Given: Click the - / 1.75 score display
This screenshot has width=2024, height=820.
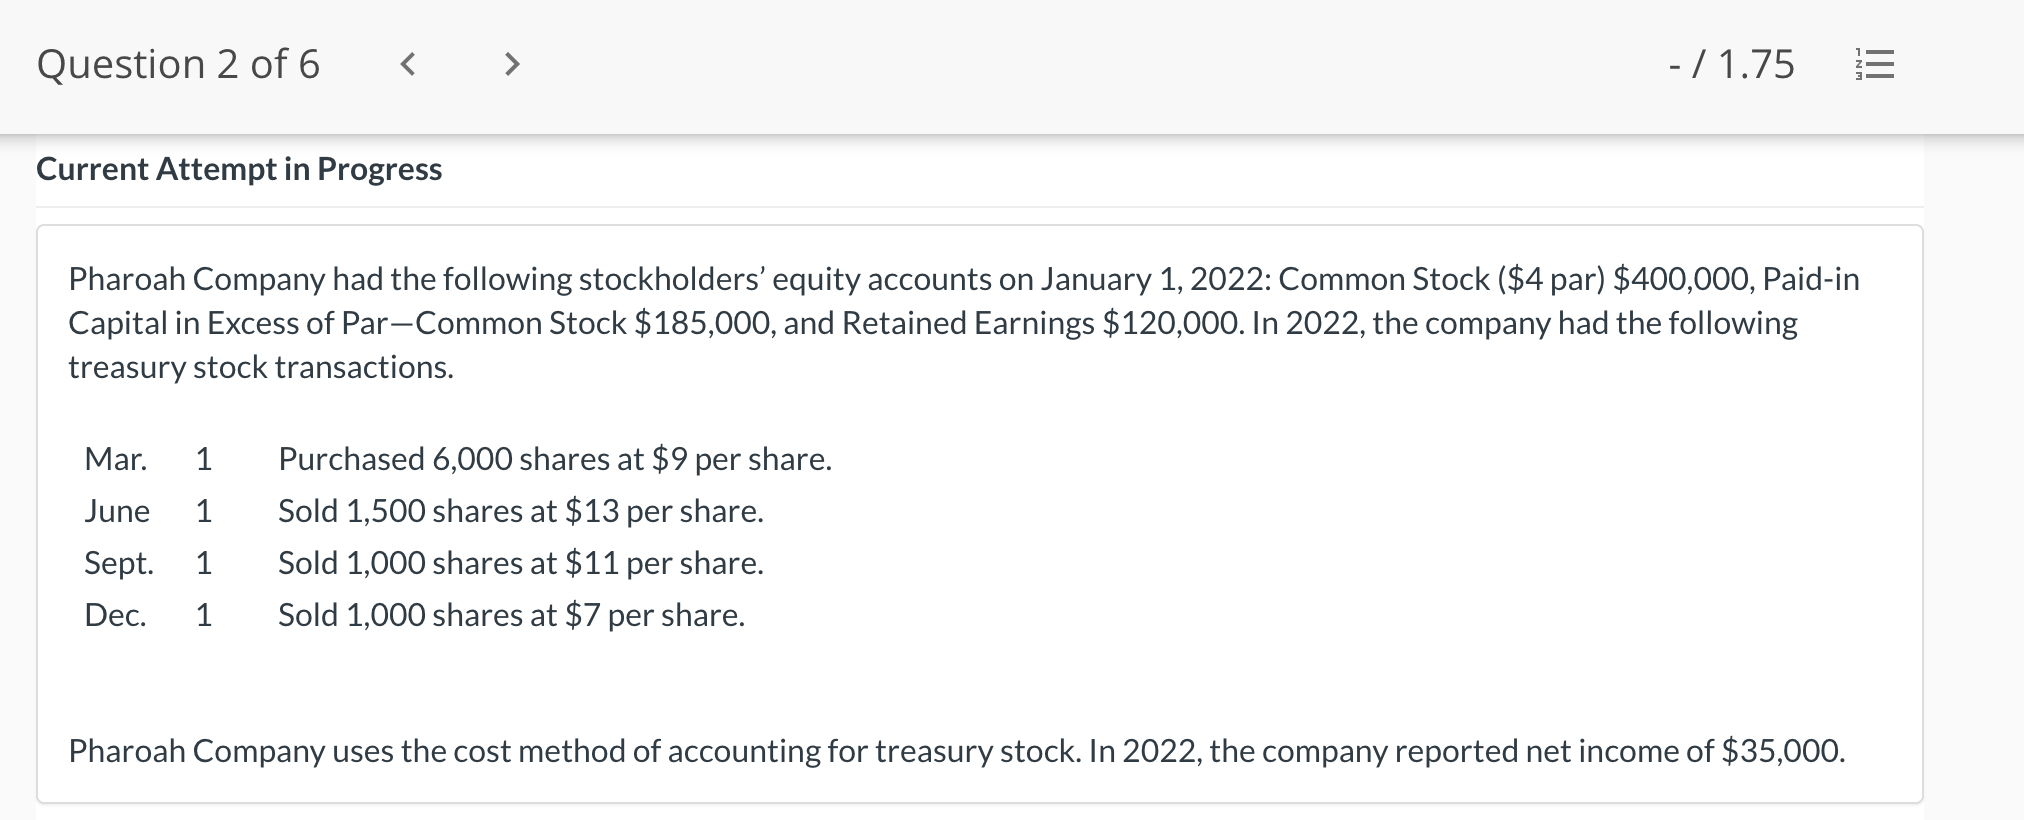Looking at the screenshot, I should [x=1730, y=64].
